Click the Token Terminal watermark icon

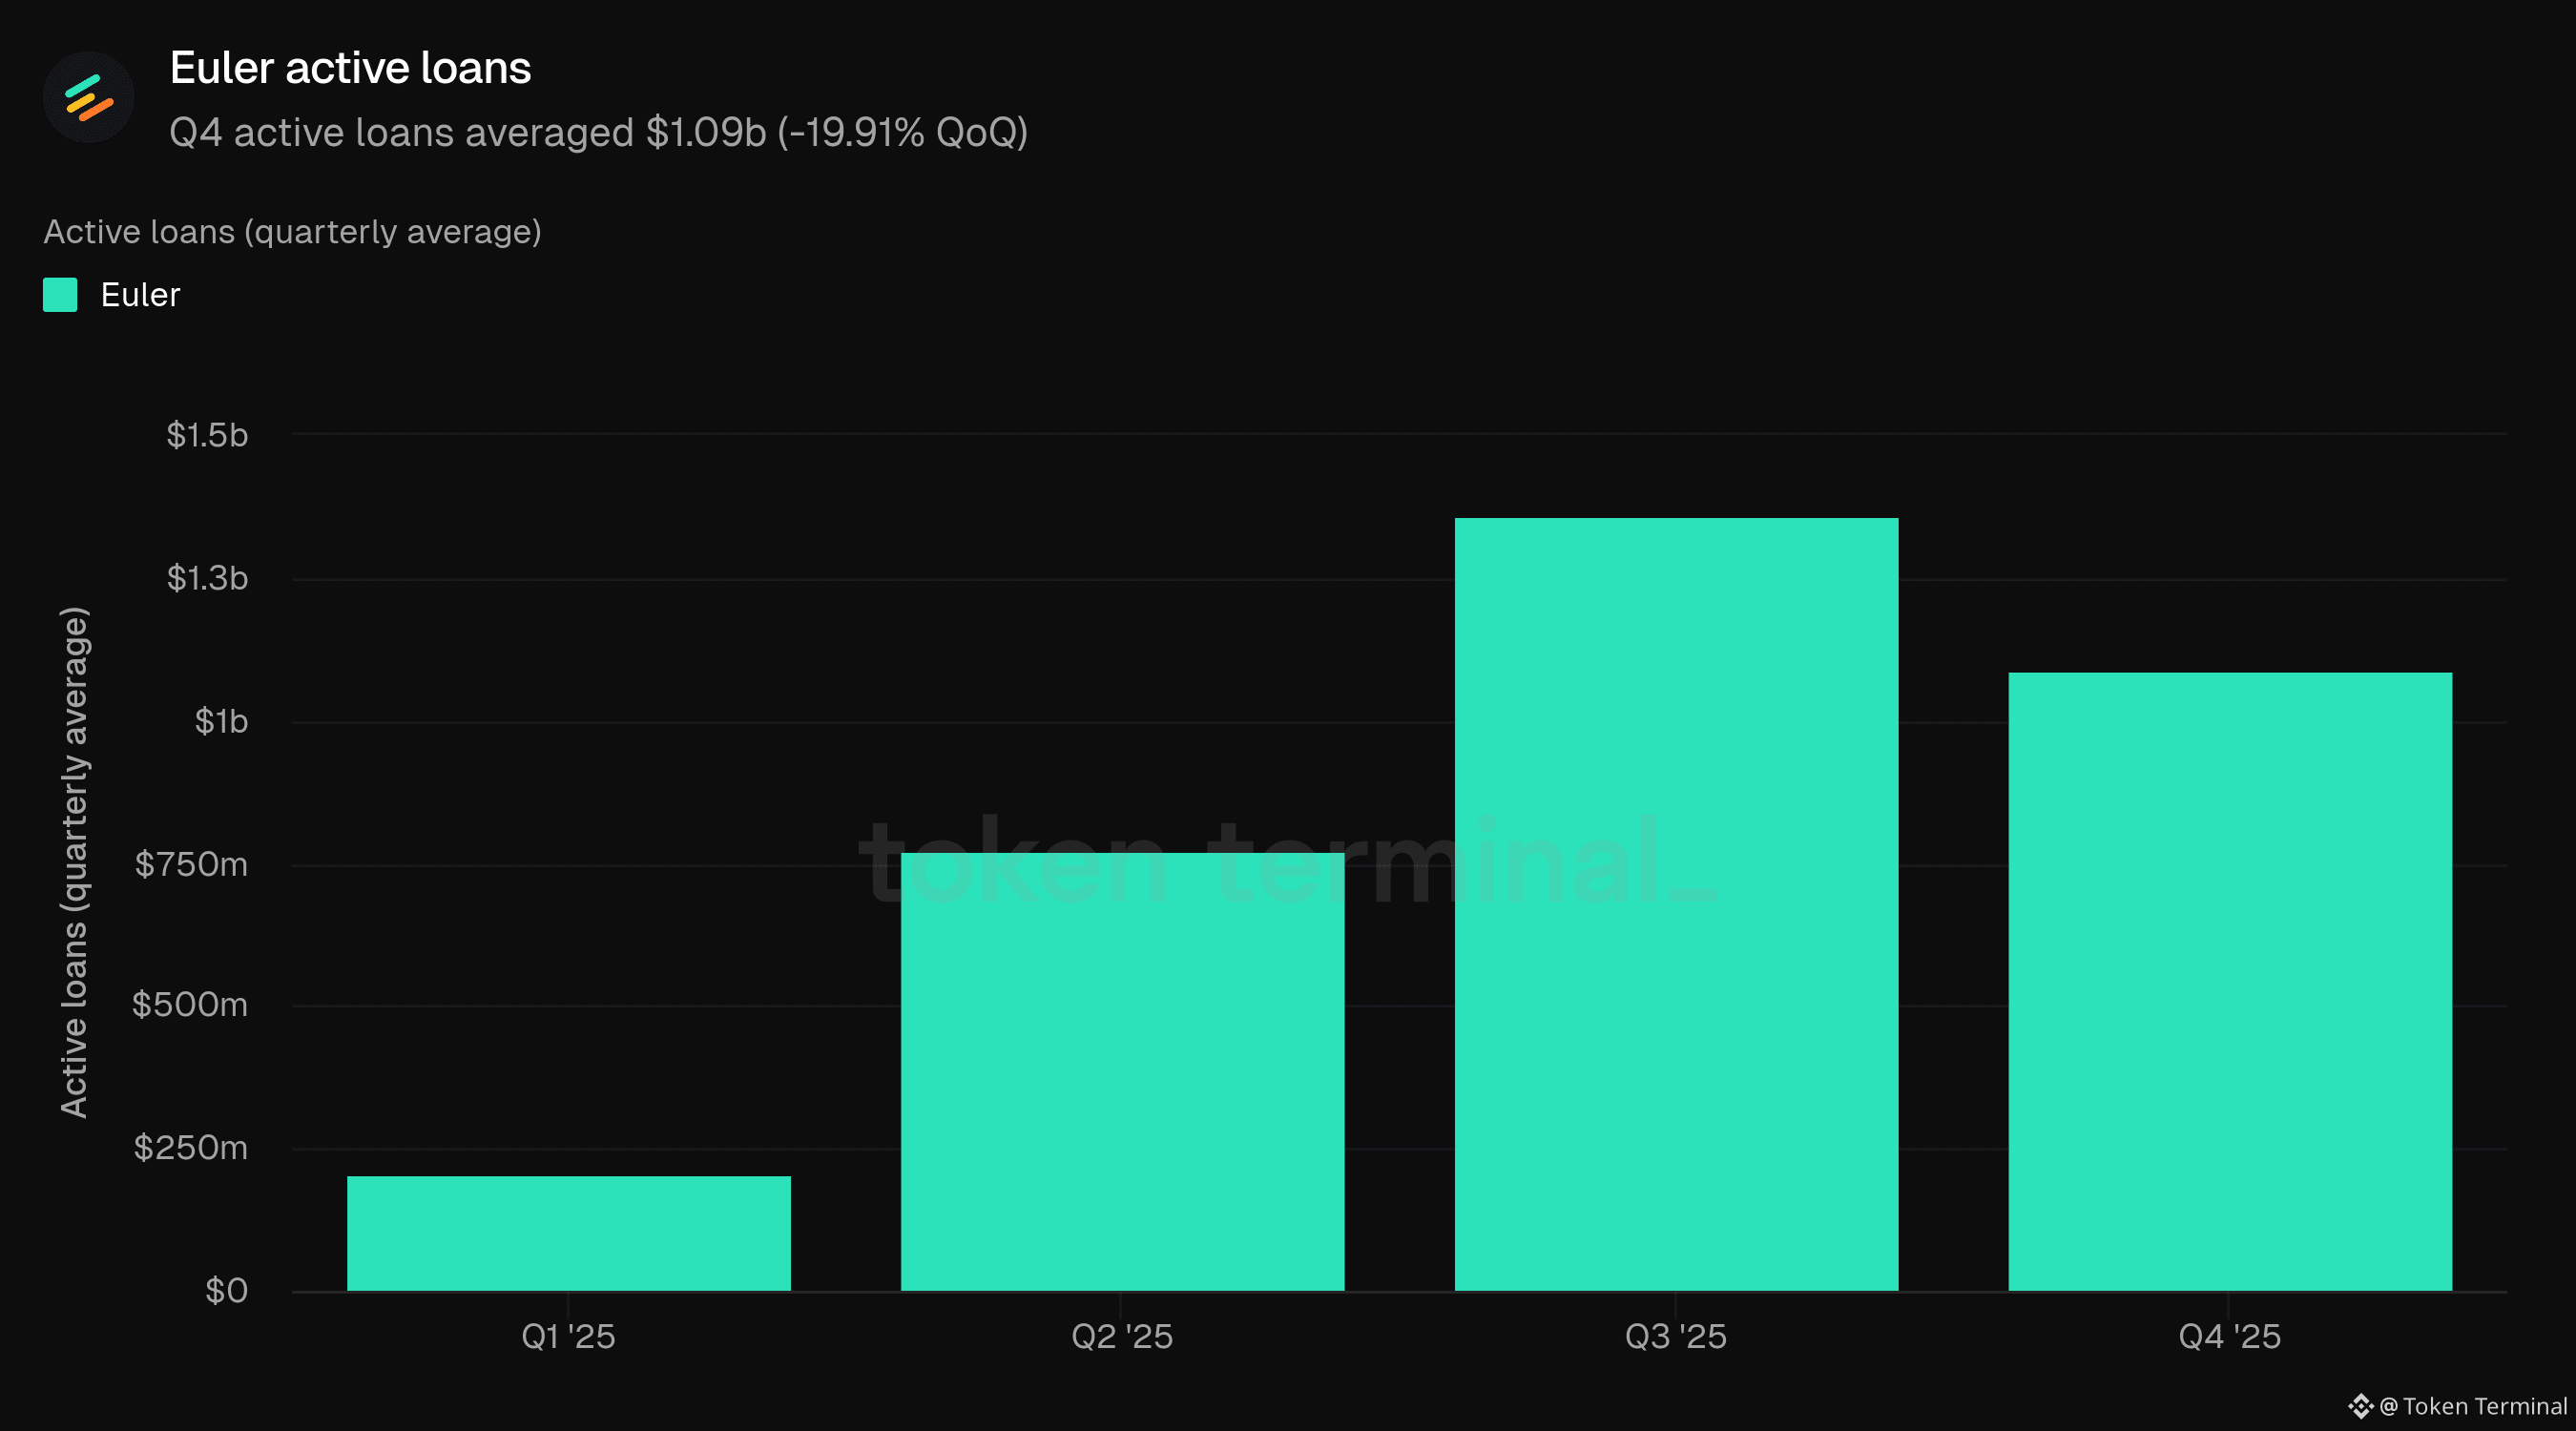pos(2360,1406)
